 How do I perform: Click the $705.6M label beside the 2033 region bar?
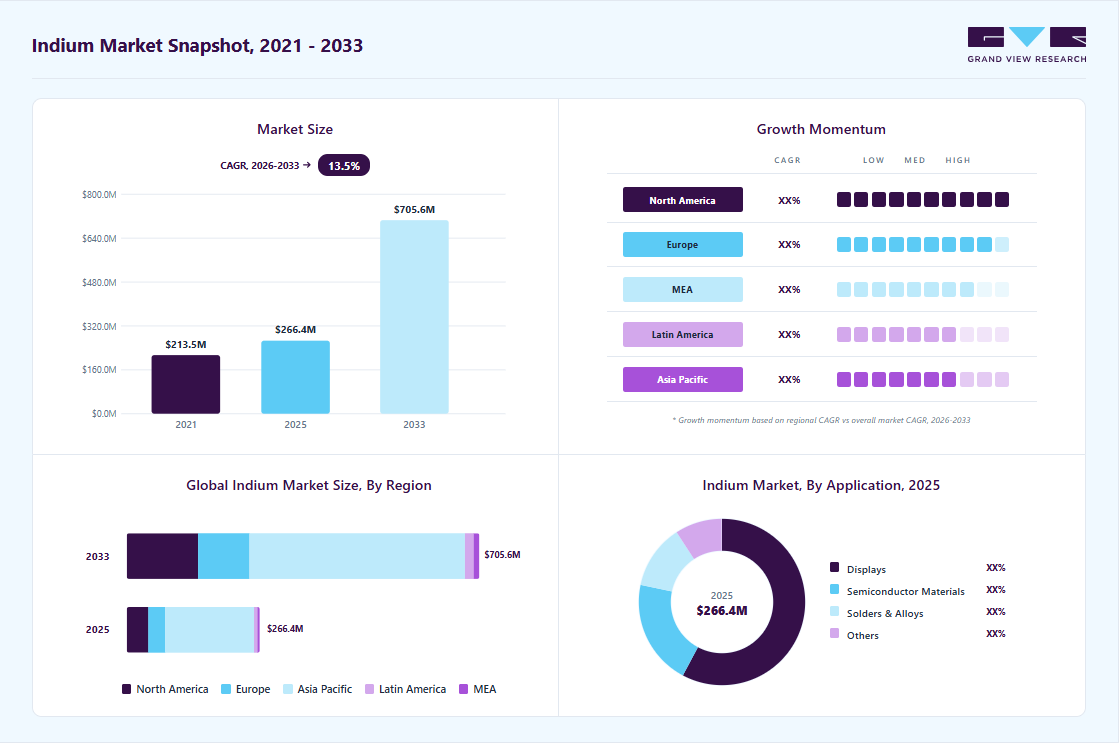[502, 554]
